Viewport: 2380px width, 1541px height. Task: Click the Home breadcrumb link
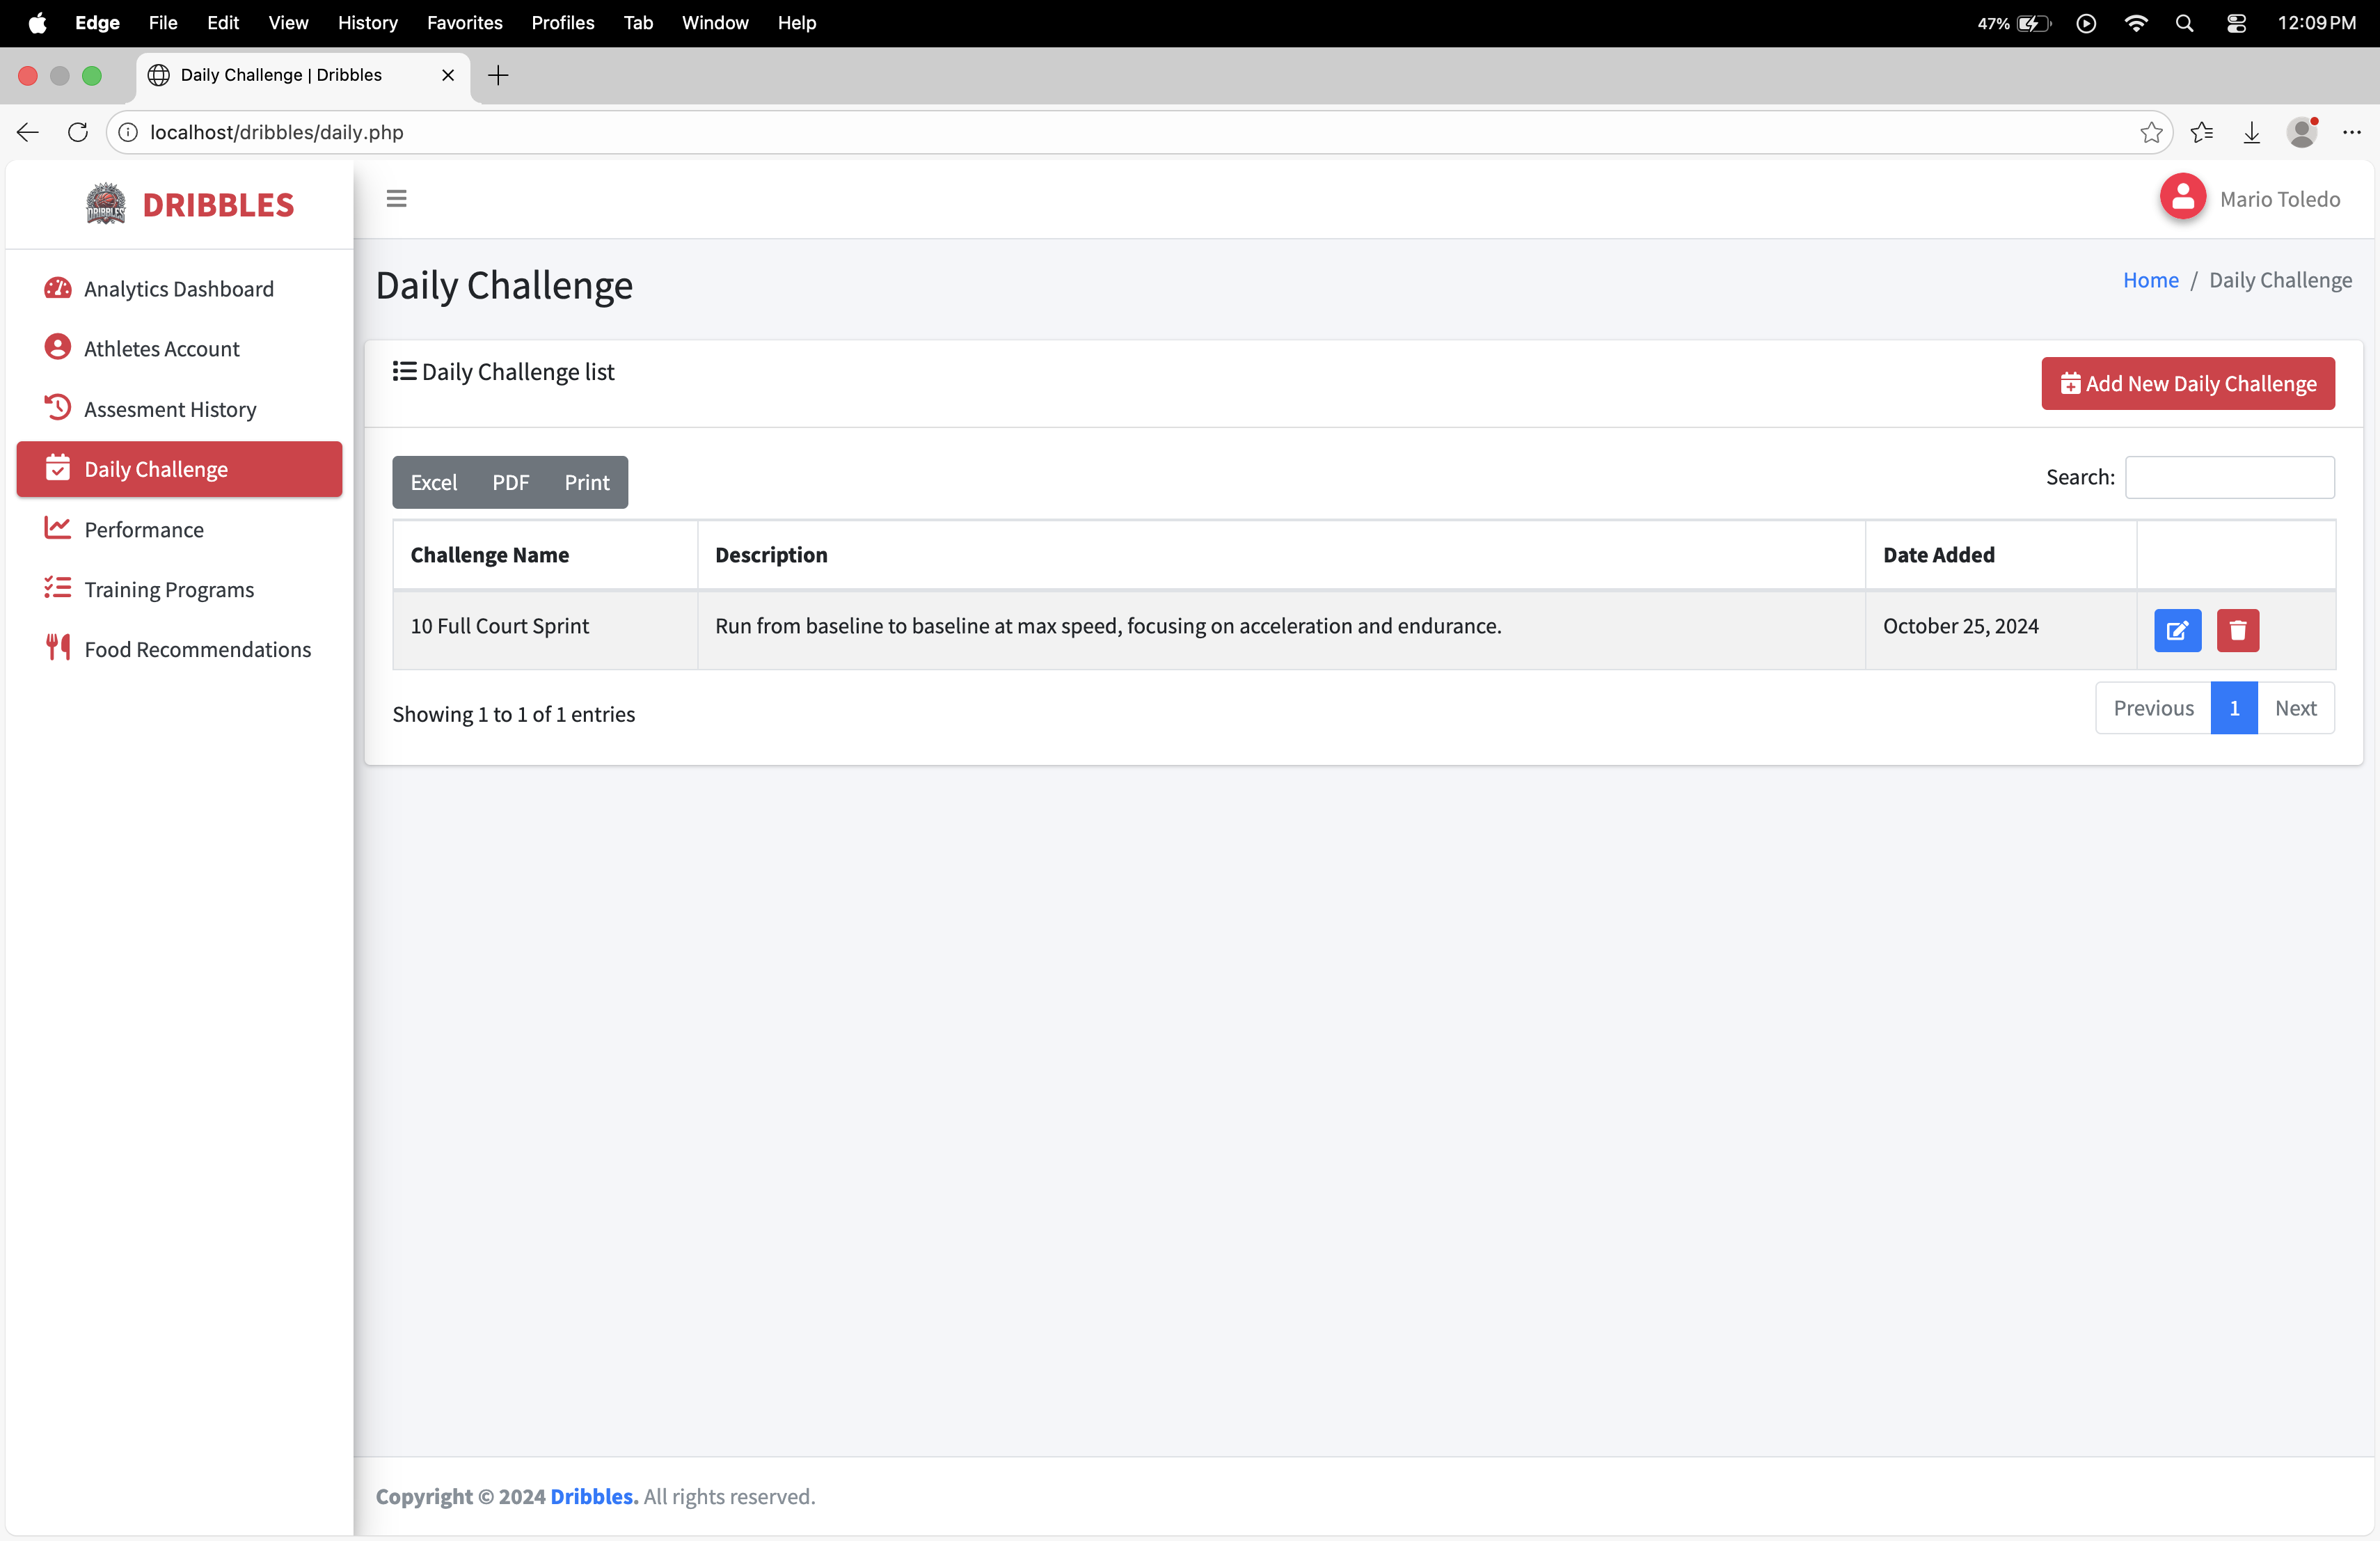click(x=2150, y=280)
